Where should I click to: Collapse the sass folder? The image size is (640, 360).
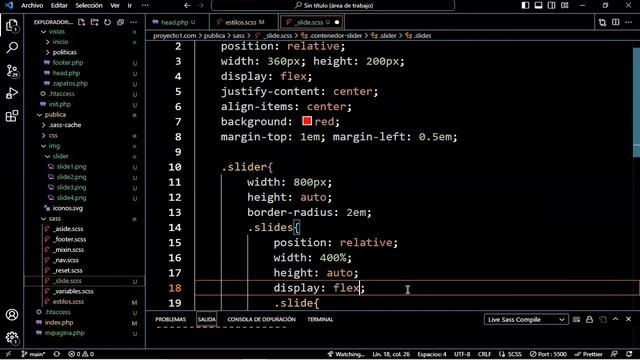click(x=55, y=218)
